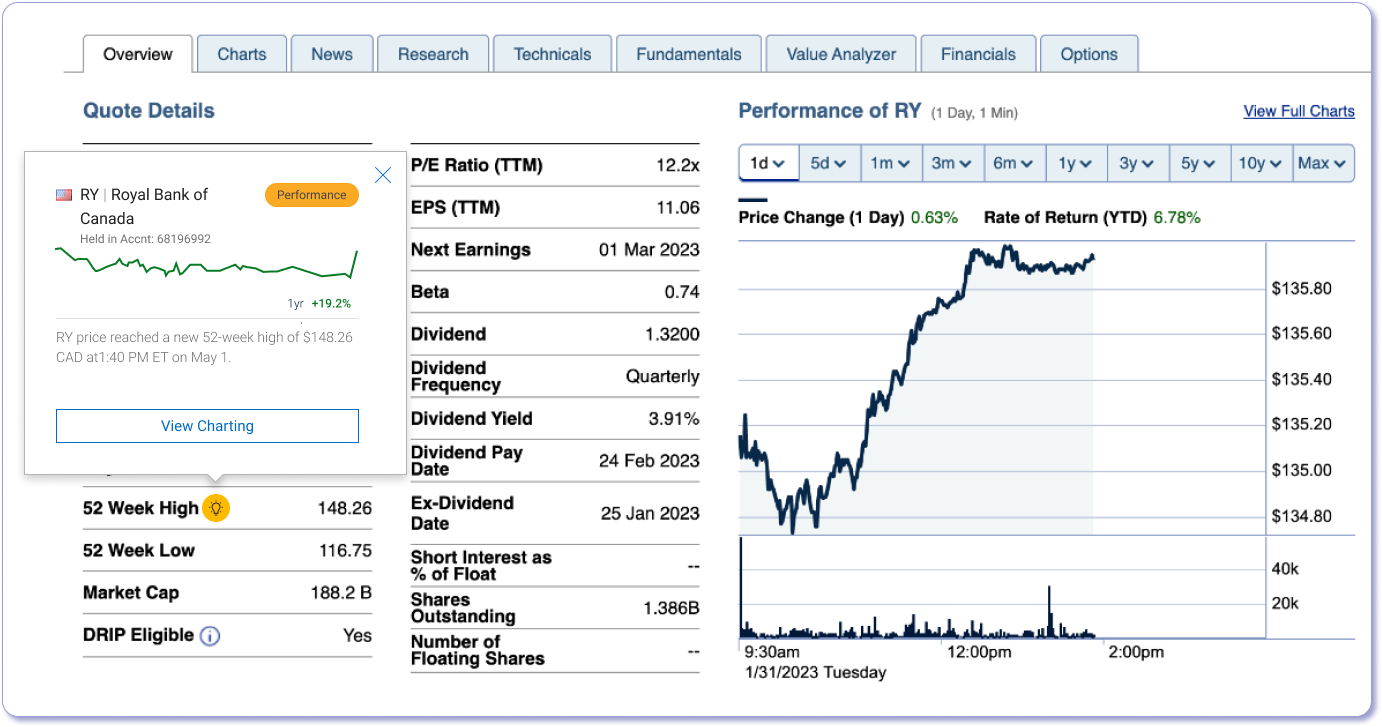The height and width of the screenshot is (727, 1382).
Task: Click the Dividend Frequency value Quarterly
Action: (x=663, y=377)
